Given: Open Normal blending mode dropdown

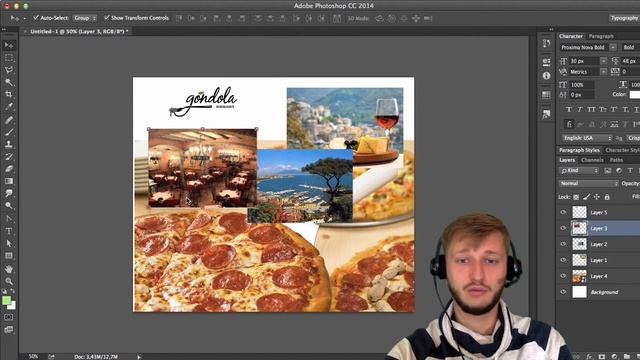Looking at the screenshot, I should 588,184.
